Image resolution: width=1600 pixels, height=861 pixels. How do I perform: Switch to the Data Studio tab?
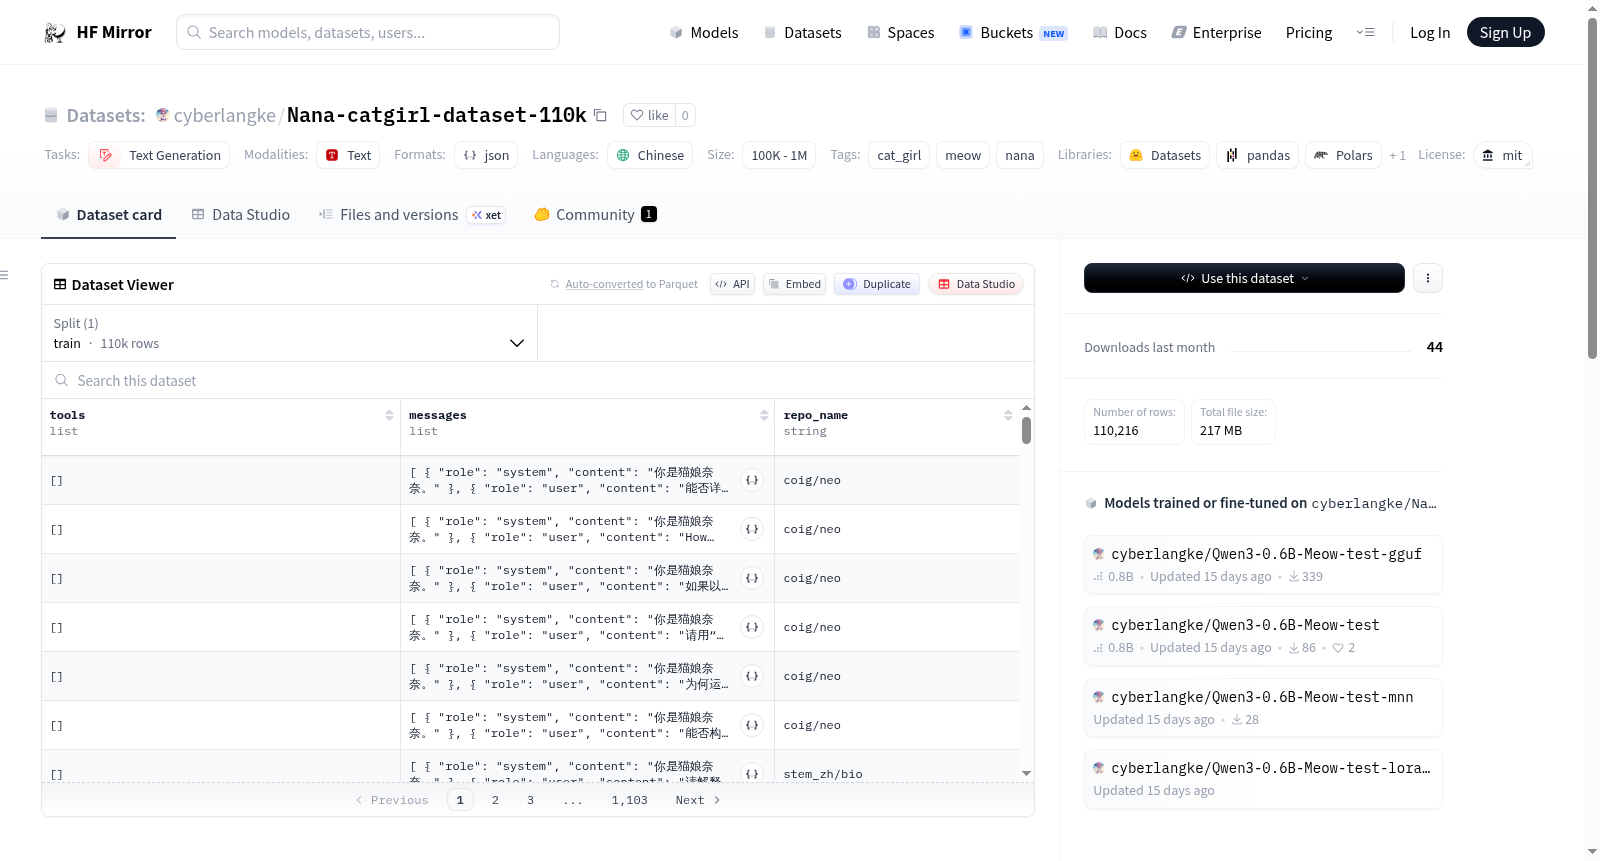pyautogui.click(x=241, y=215)
